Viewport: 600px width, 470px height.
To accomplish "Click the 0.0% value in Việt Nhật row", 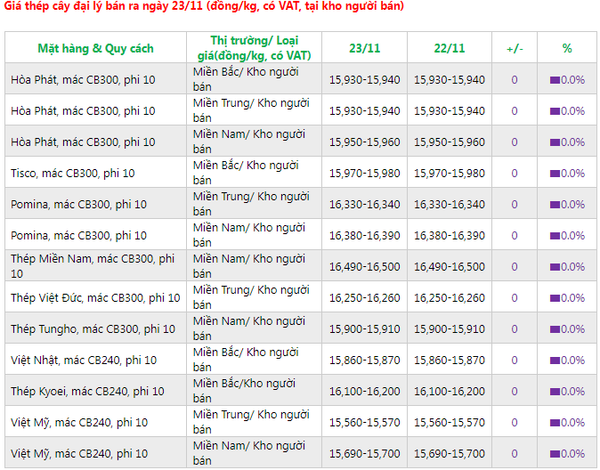I will pyautogui.click(x=573, y=361).
